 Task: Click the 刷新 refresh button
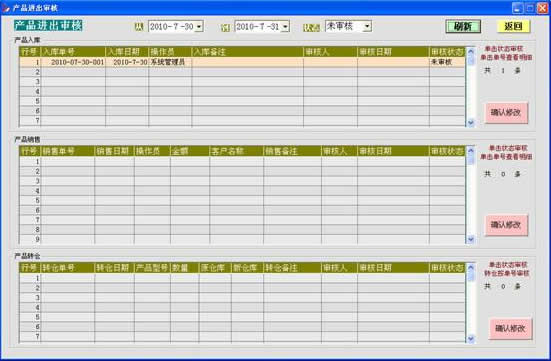pos(463,26)
